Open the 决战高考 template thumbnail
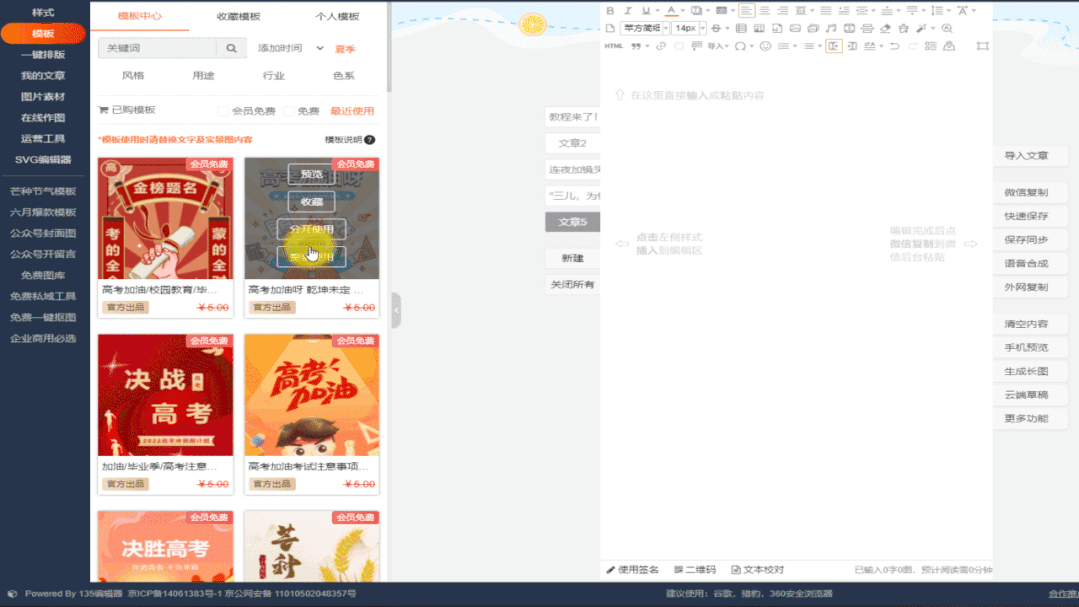1079x607 pixels. pyautogui.click(x=165, y=395)
